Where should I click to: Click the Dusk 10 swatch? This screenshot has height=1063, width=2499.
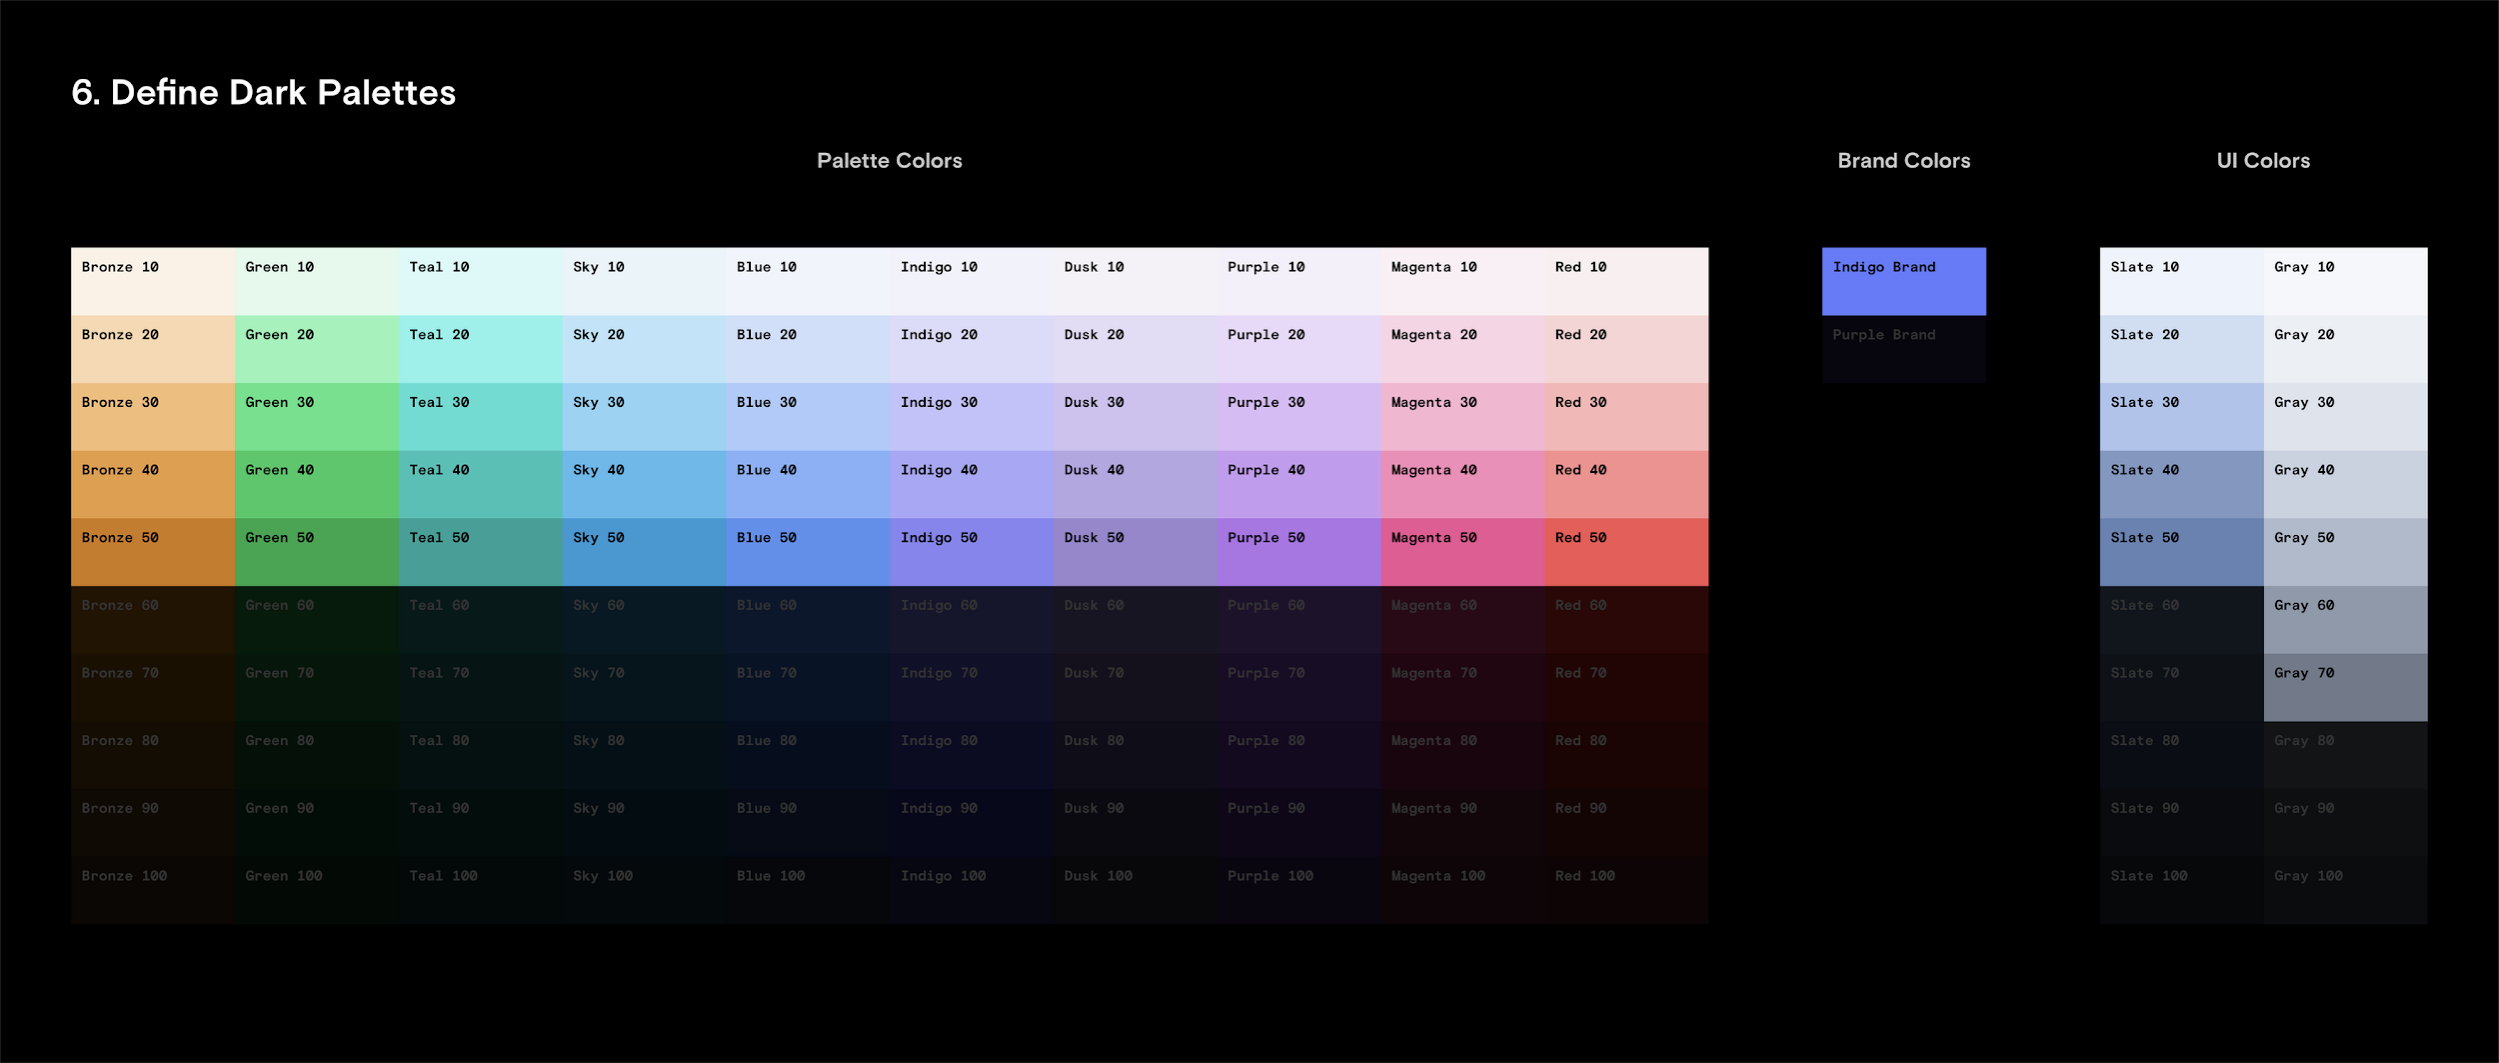(1135, 281)
